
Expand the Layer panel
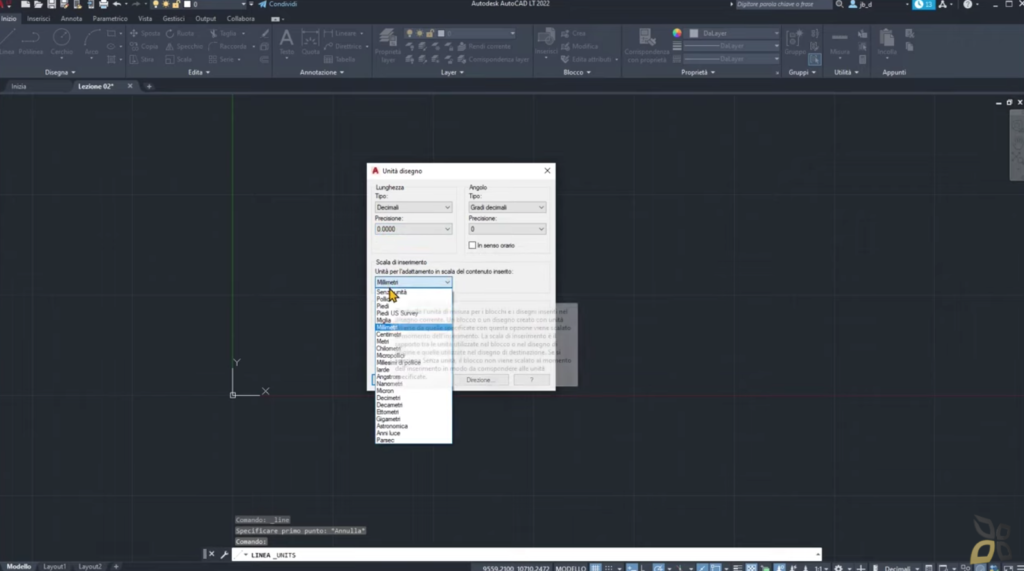pos(452,73)
